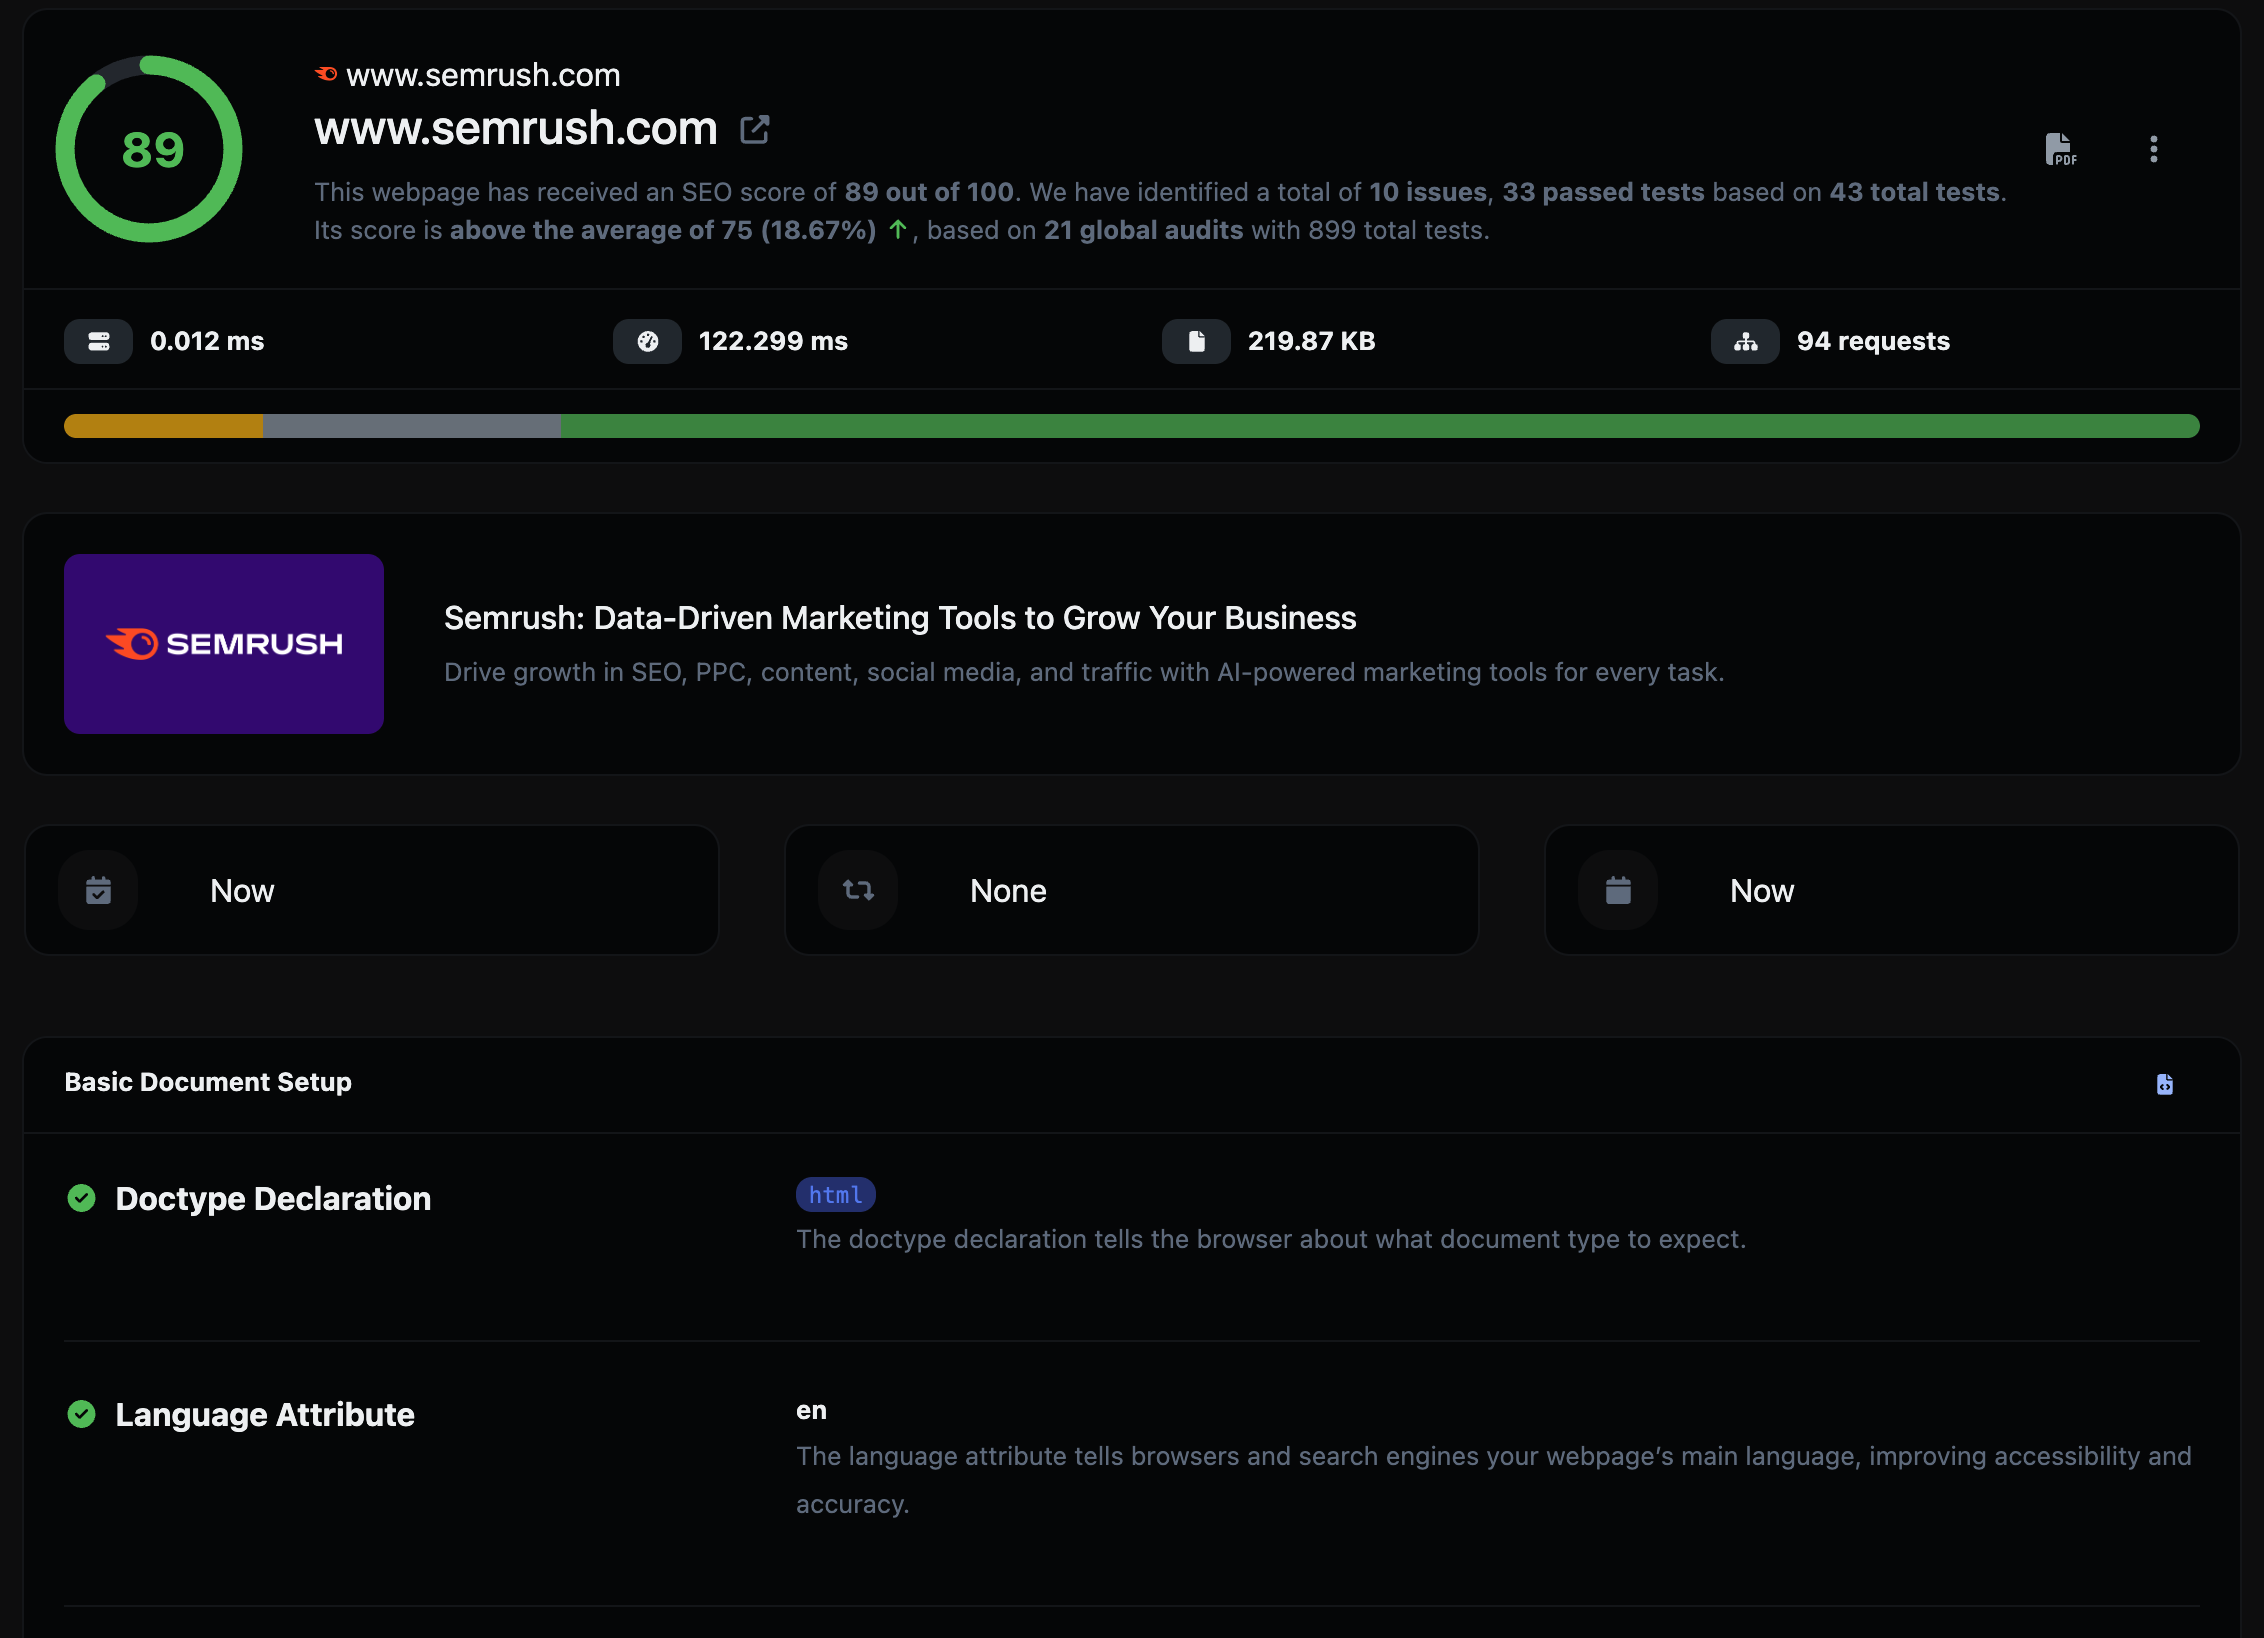The width and height of the screenshot is (2264, 1638).
Task: Click the calendar icon in last Now card
Action: (x=1618, y=890)
